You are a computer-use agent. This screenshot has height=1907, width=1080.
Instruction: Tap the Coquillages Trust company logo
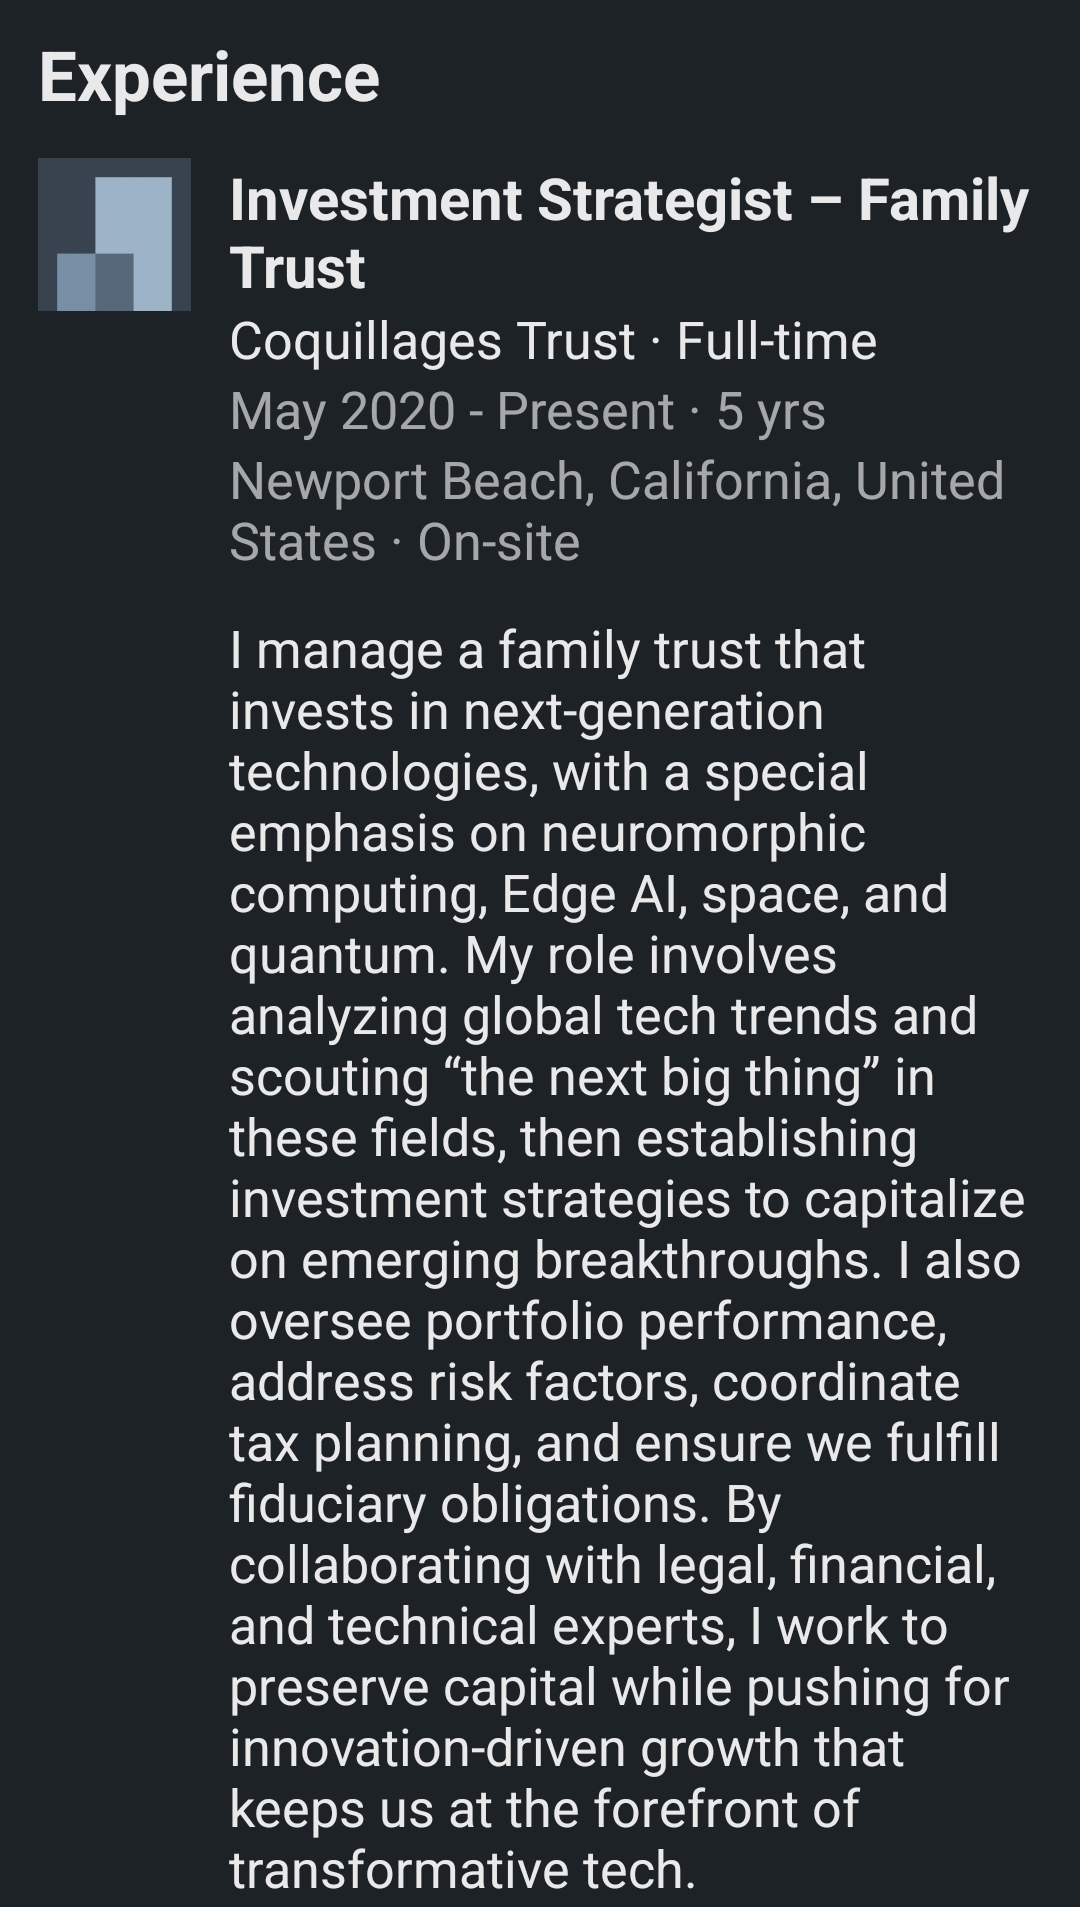tap(114, 235)
